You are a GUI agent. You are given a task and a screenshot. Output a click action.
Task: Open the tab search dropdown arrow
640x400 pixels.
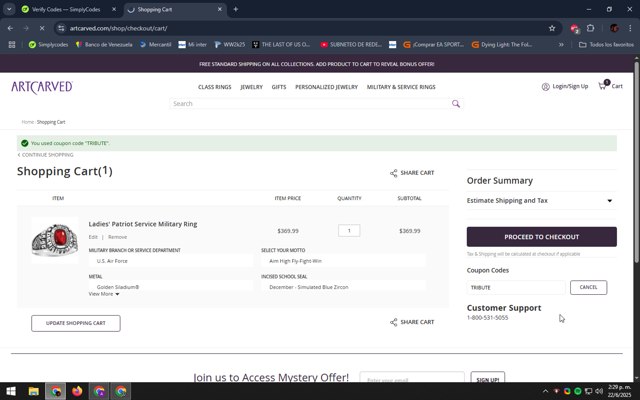[x=9, y=9]
